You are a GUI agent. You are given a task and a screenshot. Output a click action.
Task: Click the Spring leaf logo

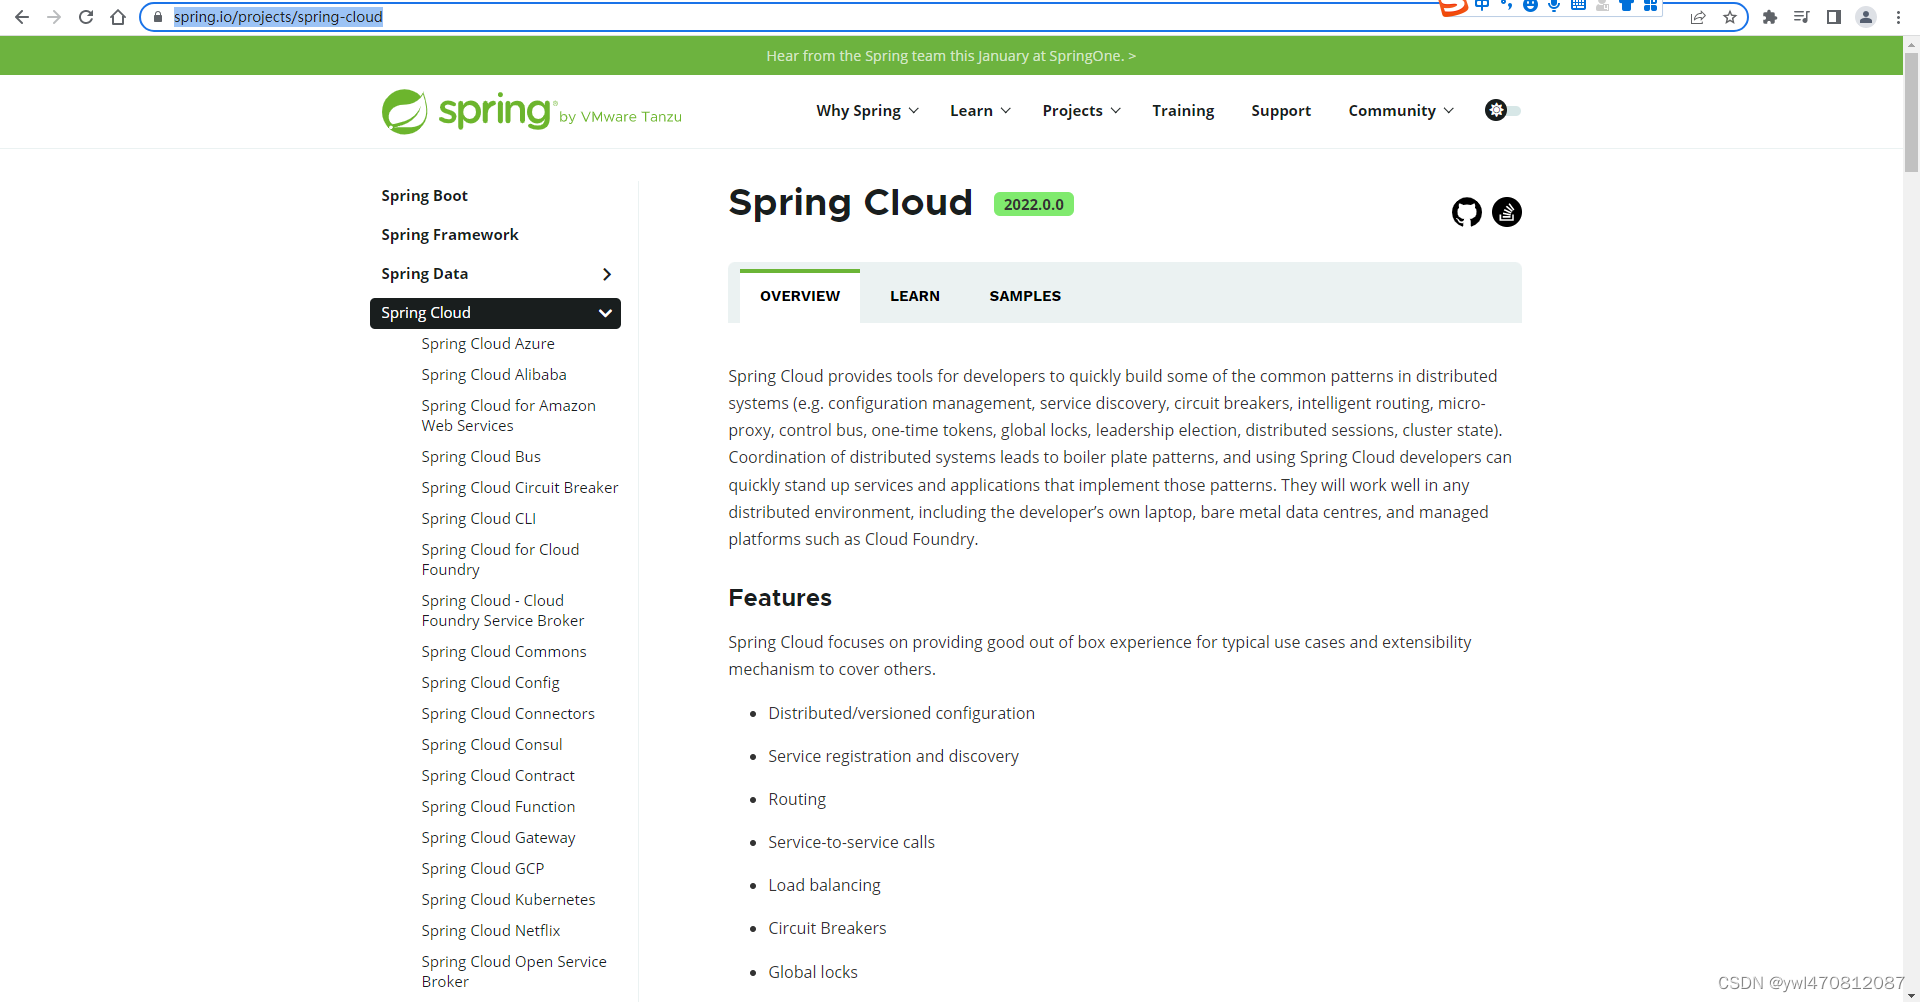405,111
